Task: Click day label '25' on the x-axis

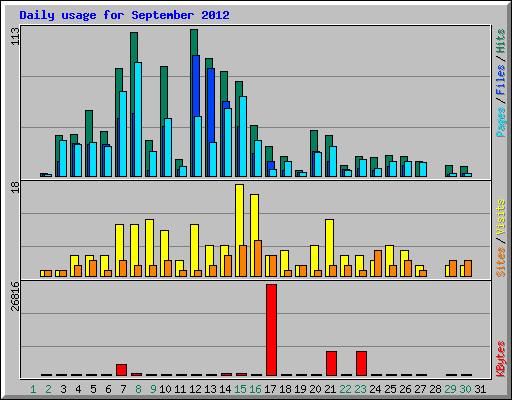Action: tap(390, 389)
